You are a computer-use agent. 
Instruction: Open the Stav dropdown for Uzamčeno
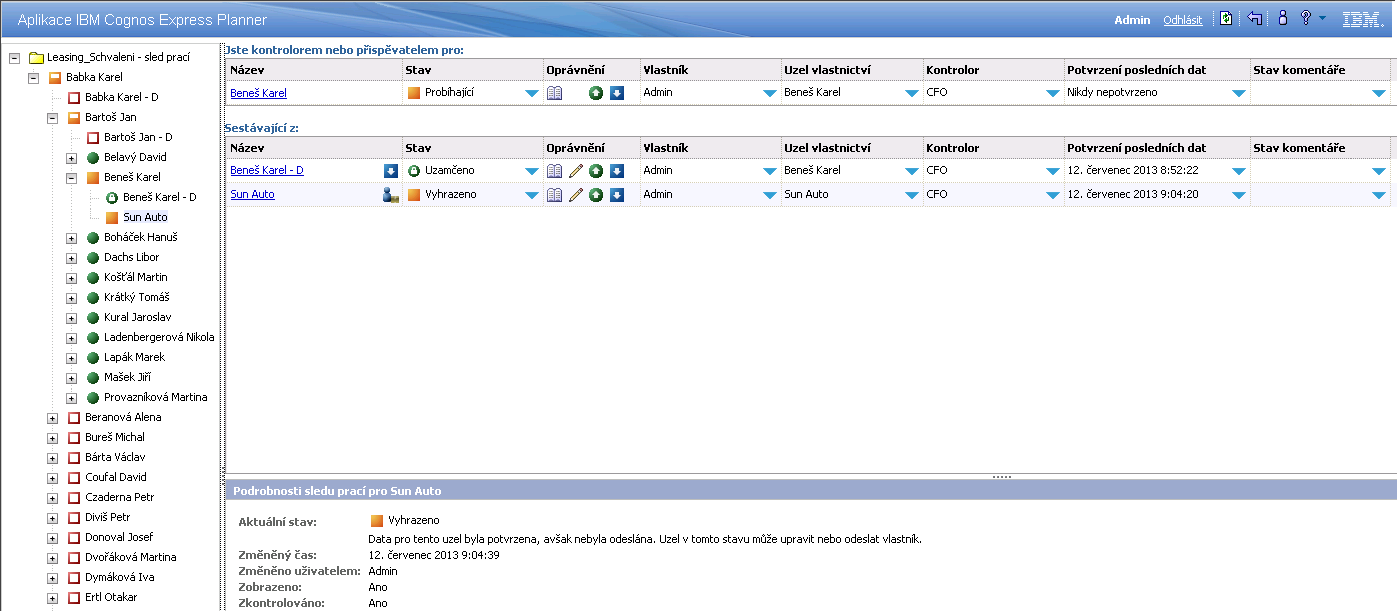tap(532, 172)
